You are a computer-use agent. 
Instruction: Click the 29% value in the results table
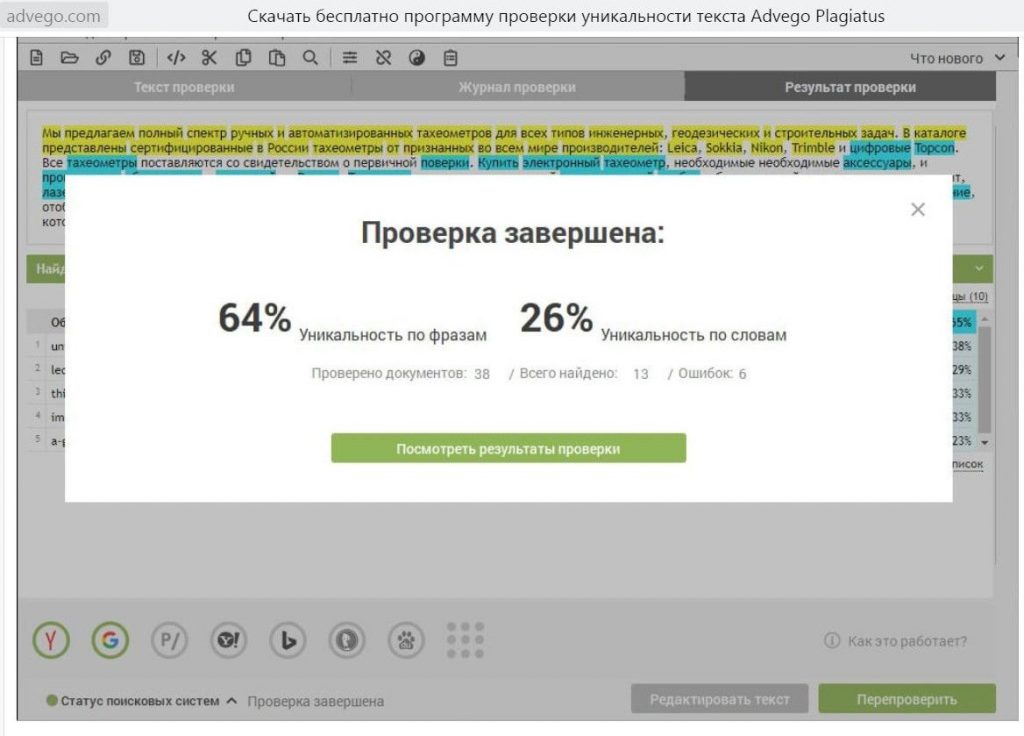[x=961, y=370]
